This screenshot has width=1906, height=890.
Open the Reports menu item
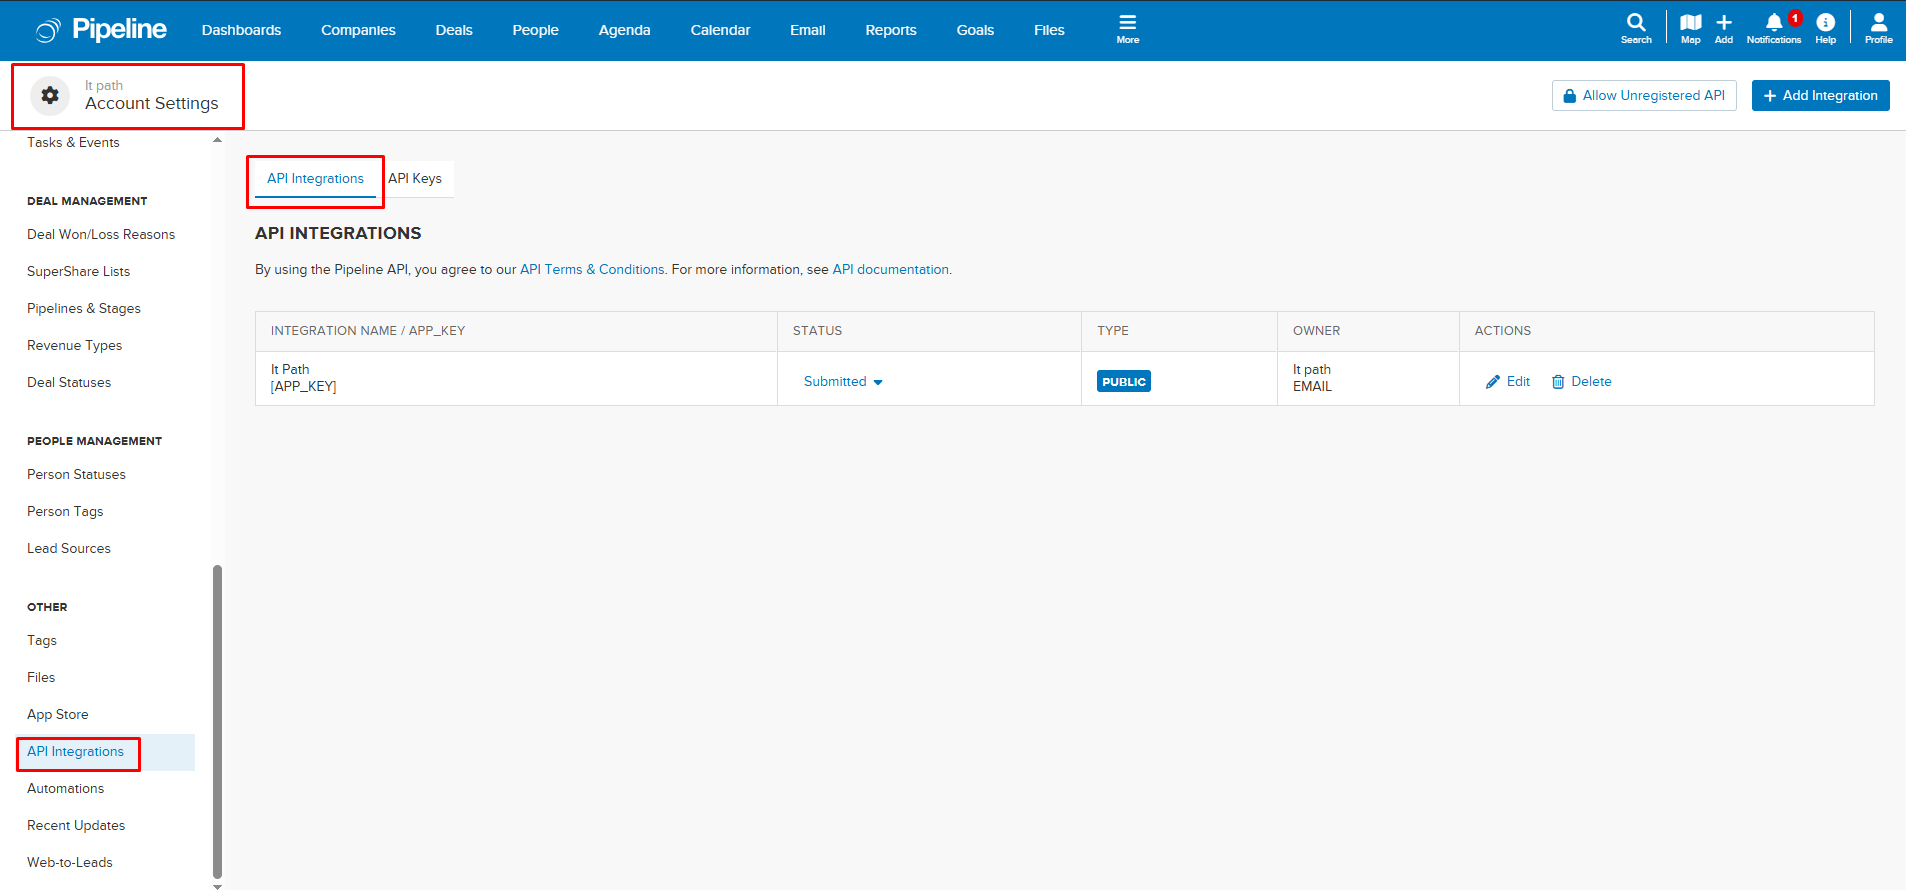pos(890,30)
